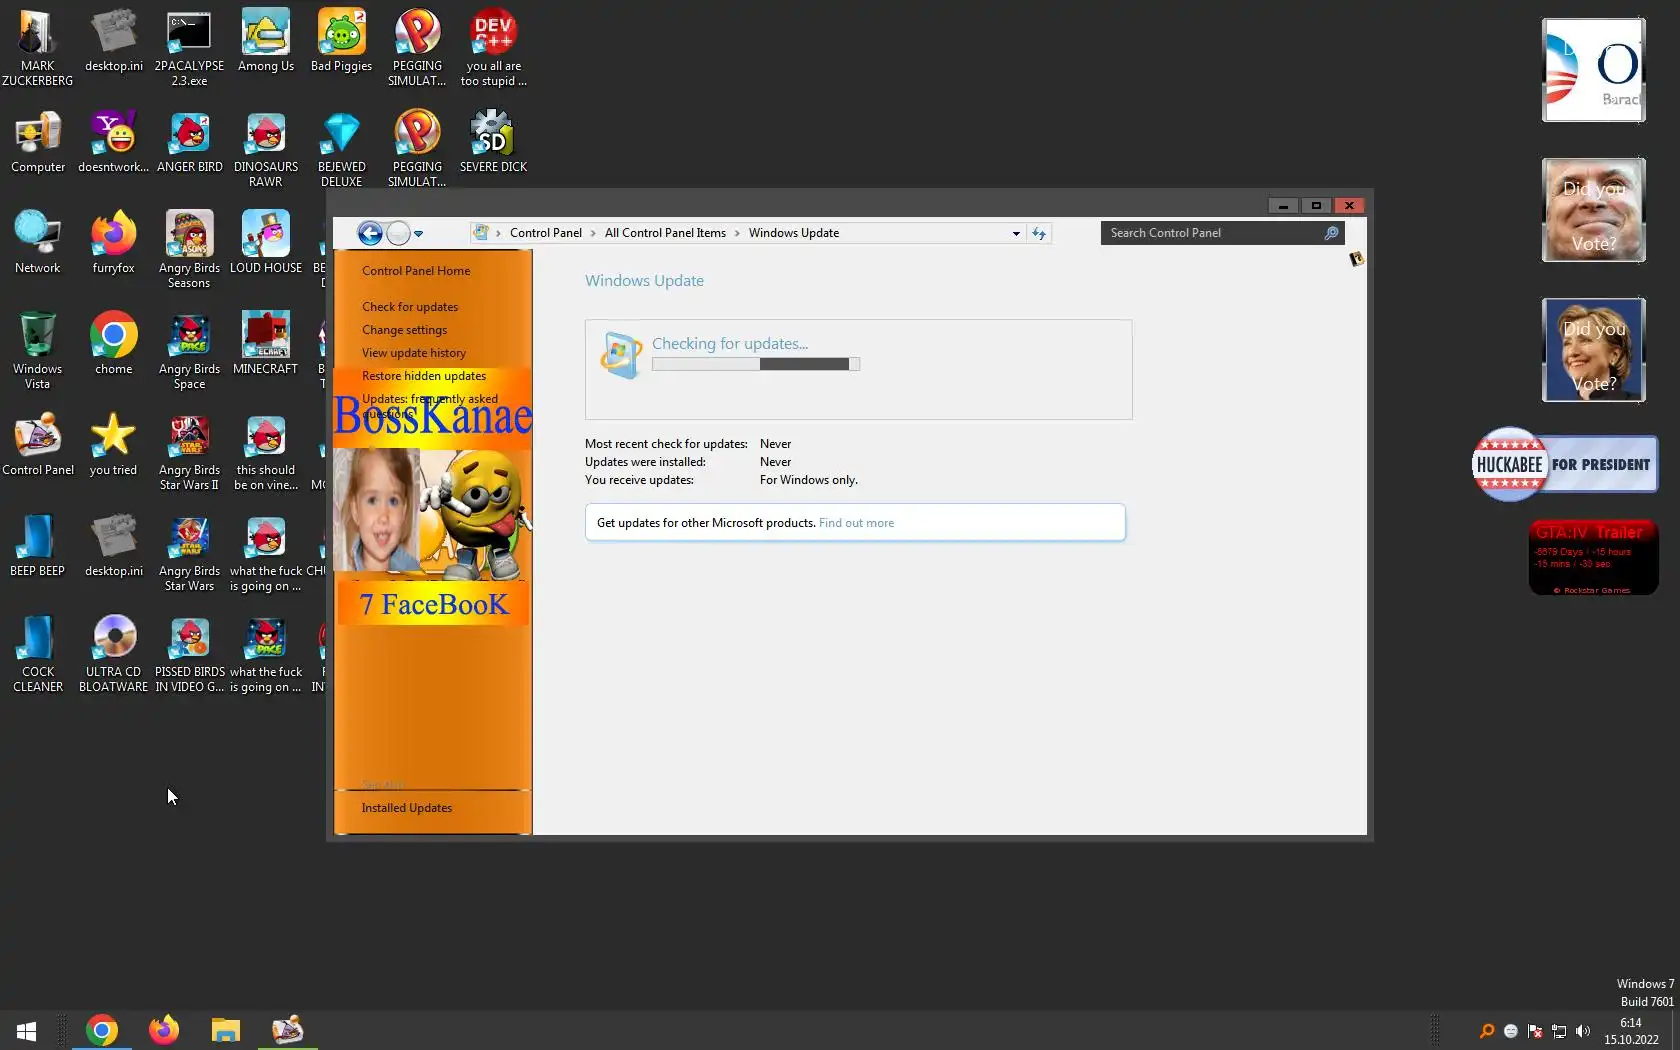Image resolution: width=1680 pixels, height=1050 pixels.
Task: Click the 'Find out more' link
Action: [856, 523]
